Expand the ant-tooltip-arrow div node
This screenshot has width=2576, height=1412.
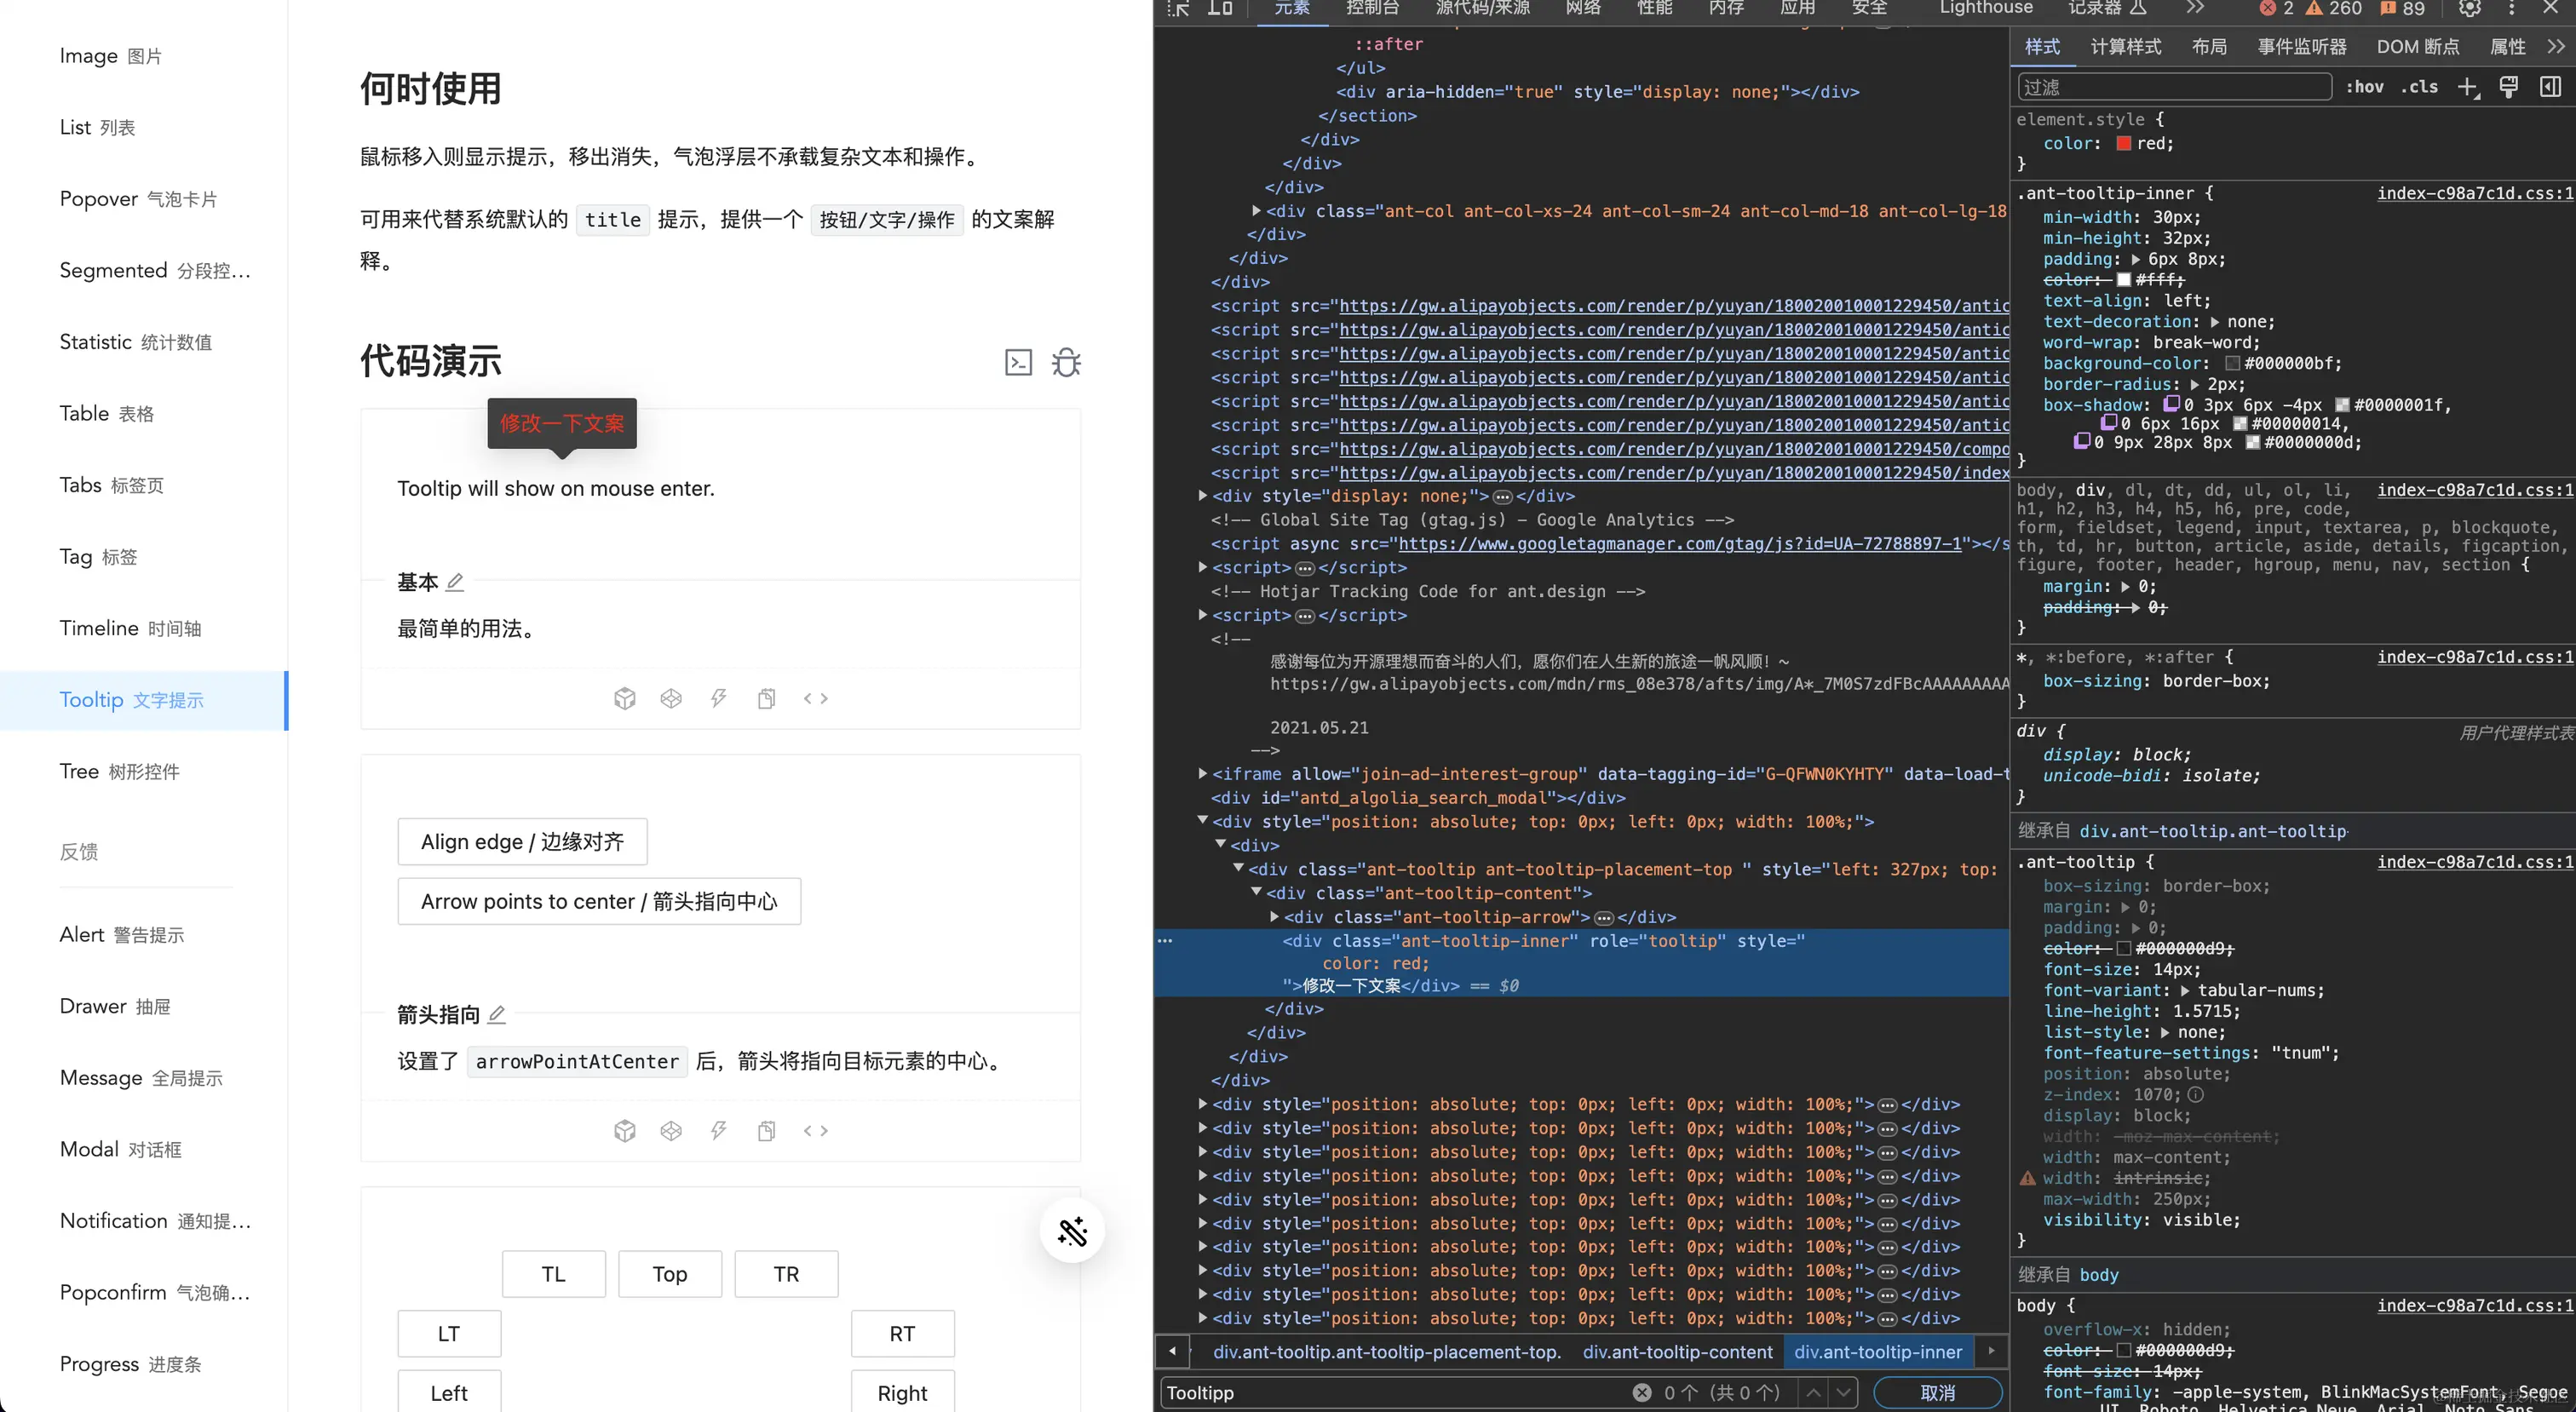tap(1274, 916)
